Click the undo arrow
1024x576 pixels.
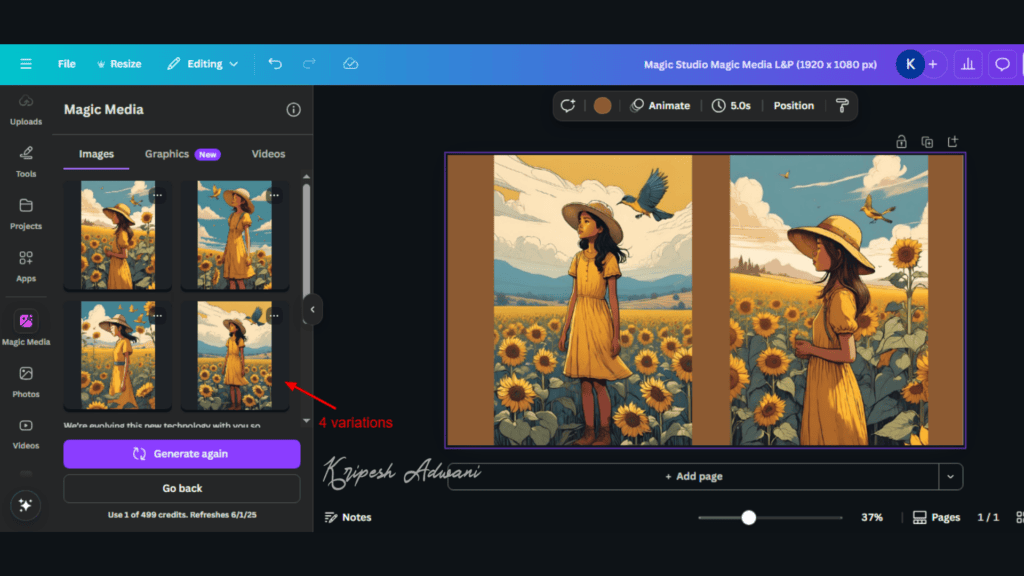click(x=275, y=63)
